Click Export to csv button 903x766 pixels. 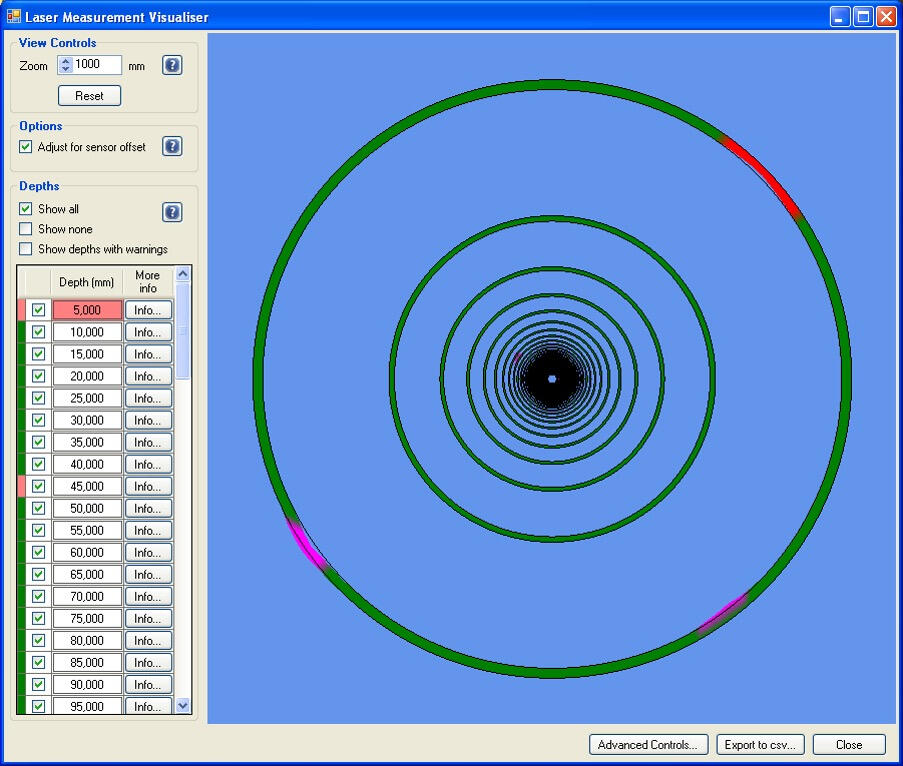pyautogui.click(x=760, y=745)
